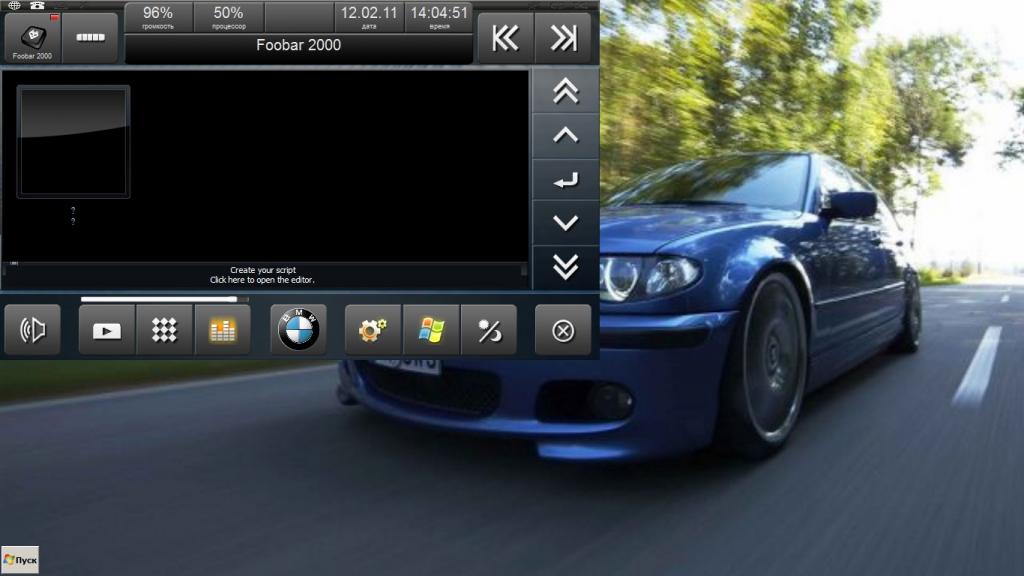This screenshot has width=1024, height=576.
Task: Skip to next track
Action: click(x=563, y=38)
